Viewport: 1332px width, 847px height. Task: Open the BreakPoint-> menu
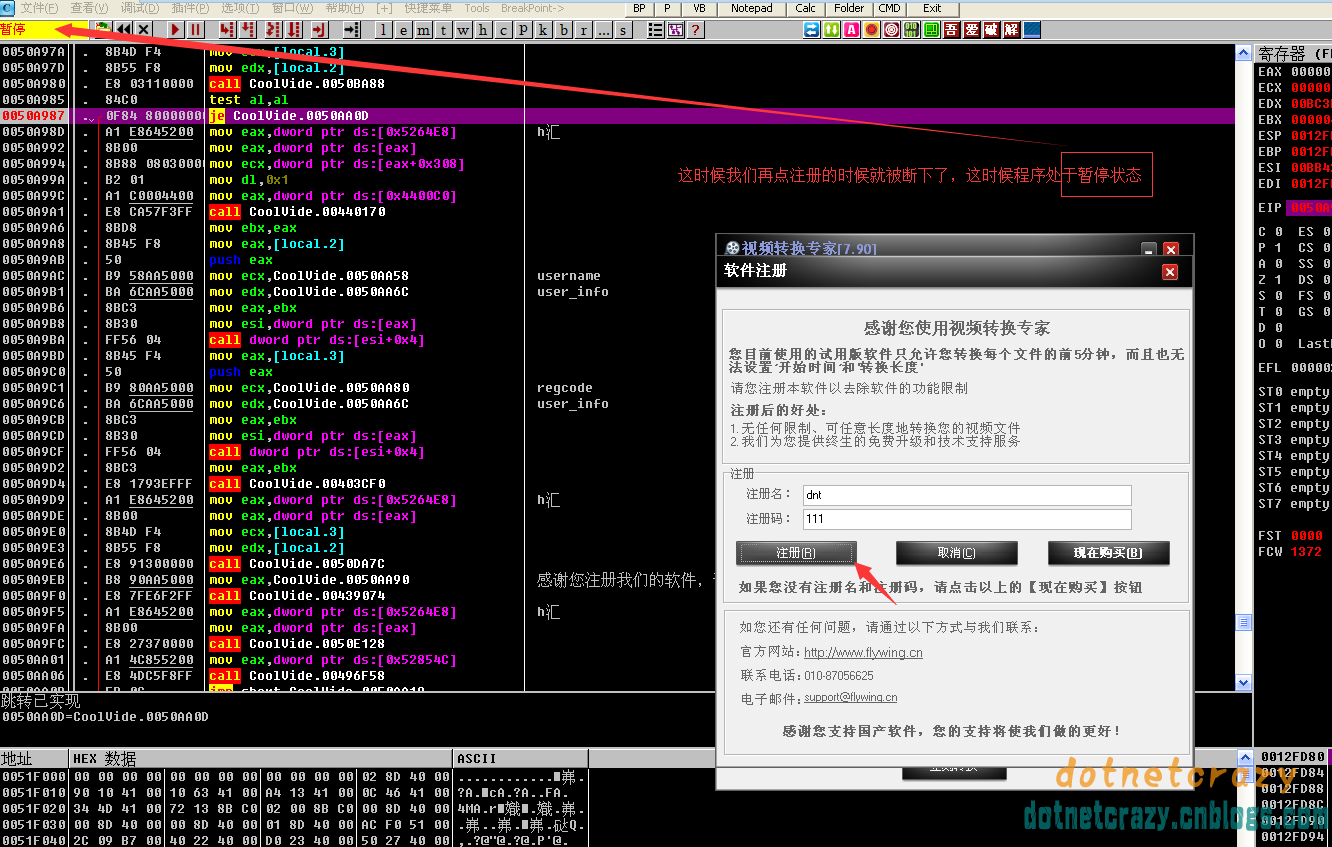tap(533, 8)
